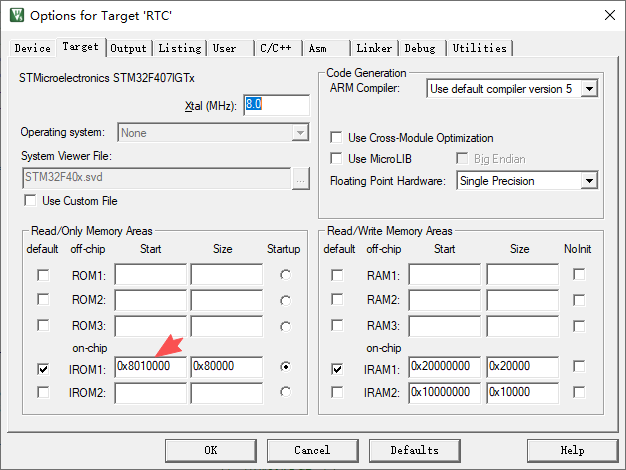Uncheck the IRAM1 default checkbox
This screenshot has height=470, width=626.
[x=337, y=369]
